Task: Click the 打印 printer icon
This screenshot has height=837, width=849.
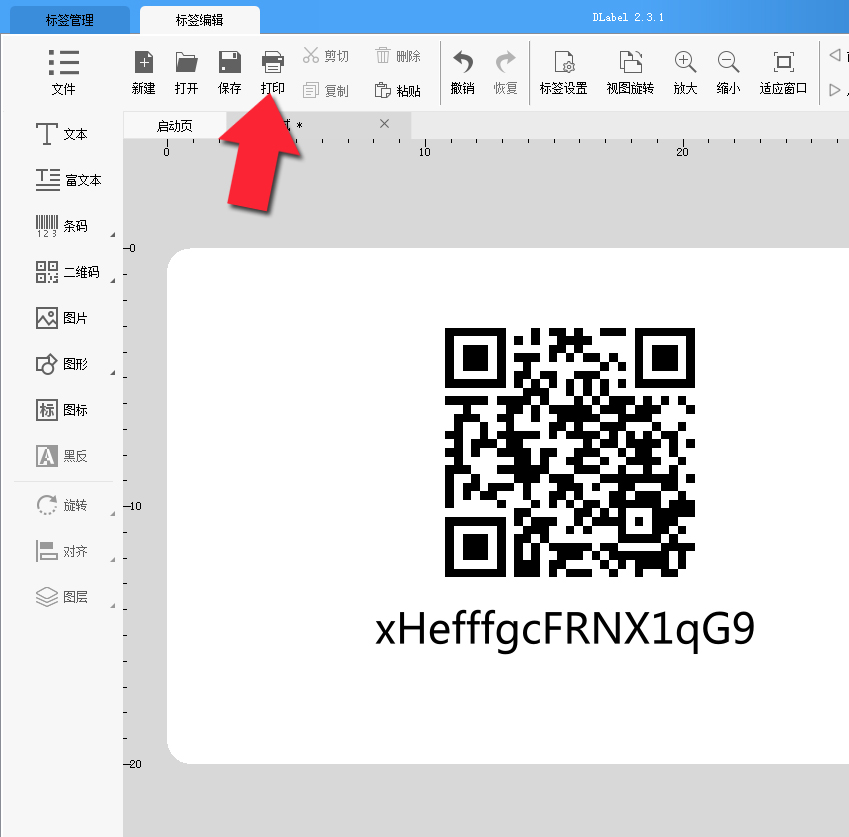Action: point(272,62)
